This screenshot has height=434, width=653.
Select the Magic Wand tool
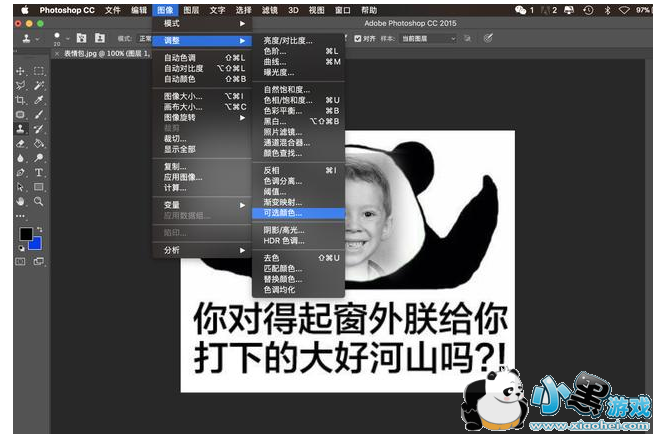38,86
